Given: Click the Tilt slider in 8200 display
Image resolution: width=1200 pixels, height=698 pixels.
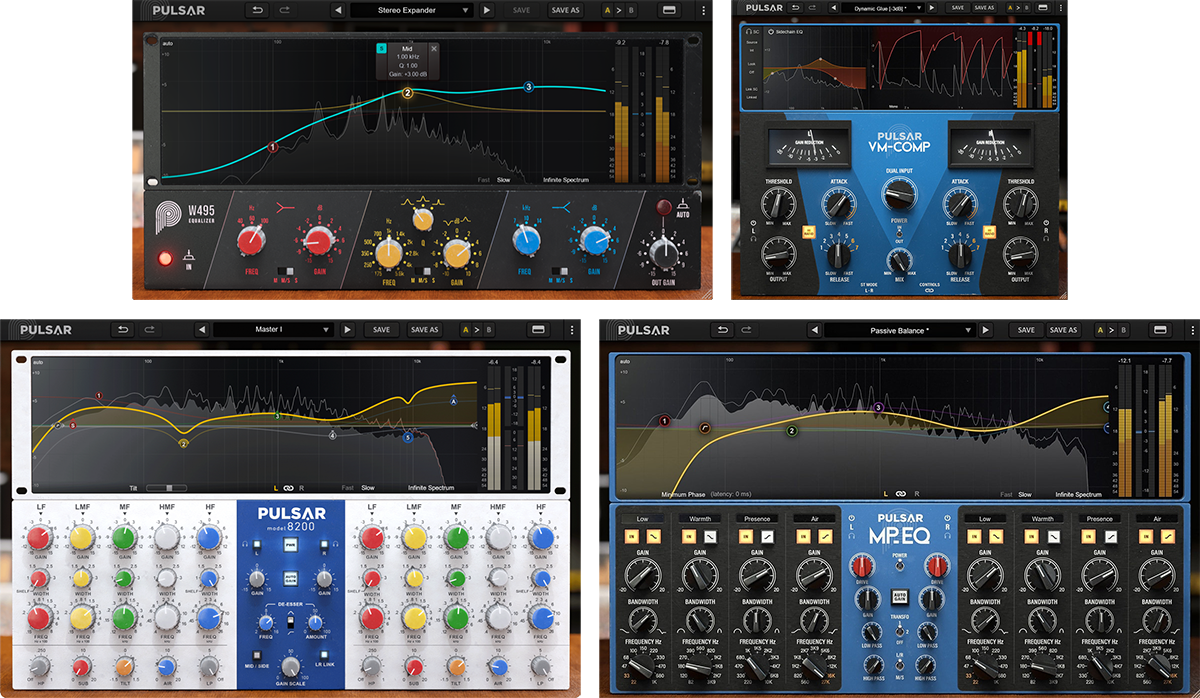Looking at the screenshot, I should click(165, 488).
